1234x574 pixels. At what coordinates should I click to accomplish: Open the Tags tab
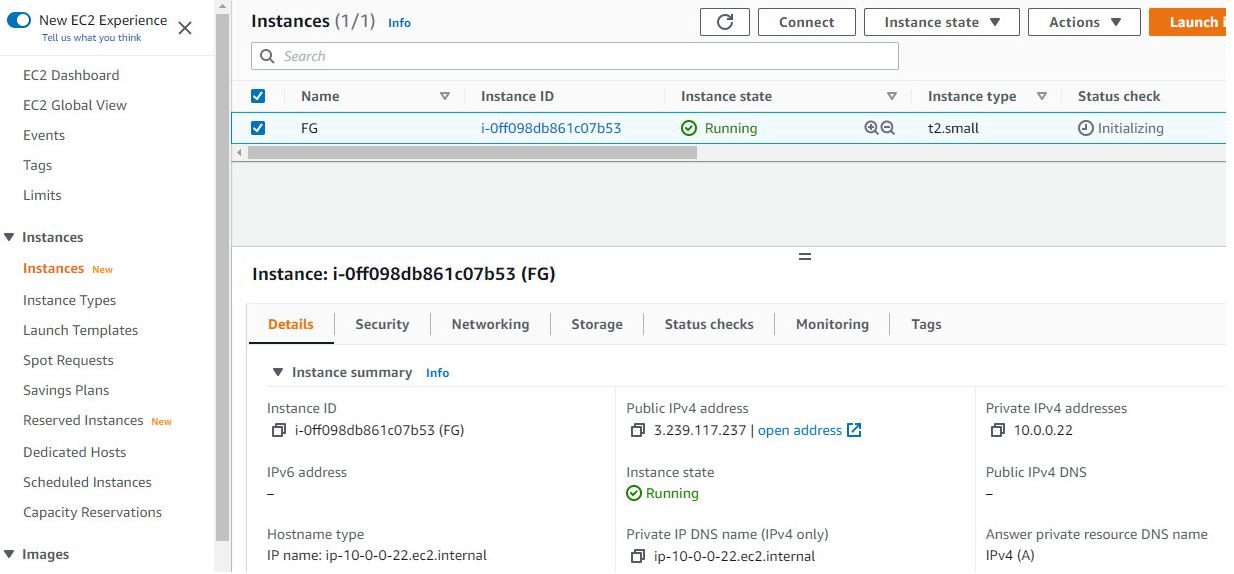pos(926,324)
